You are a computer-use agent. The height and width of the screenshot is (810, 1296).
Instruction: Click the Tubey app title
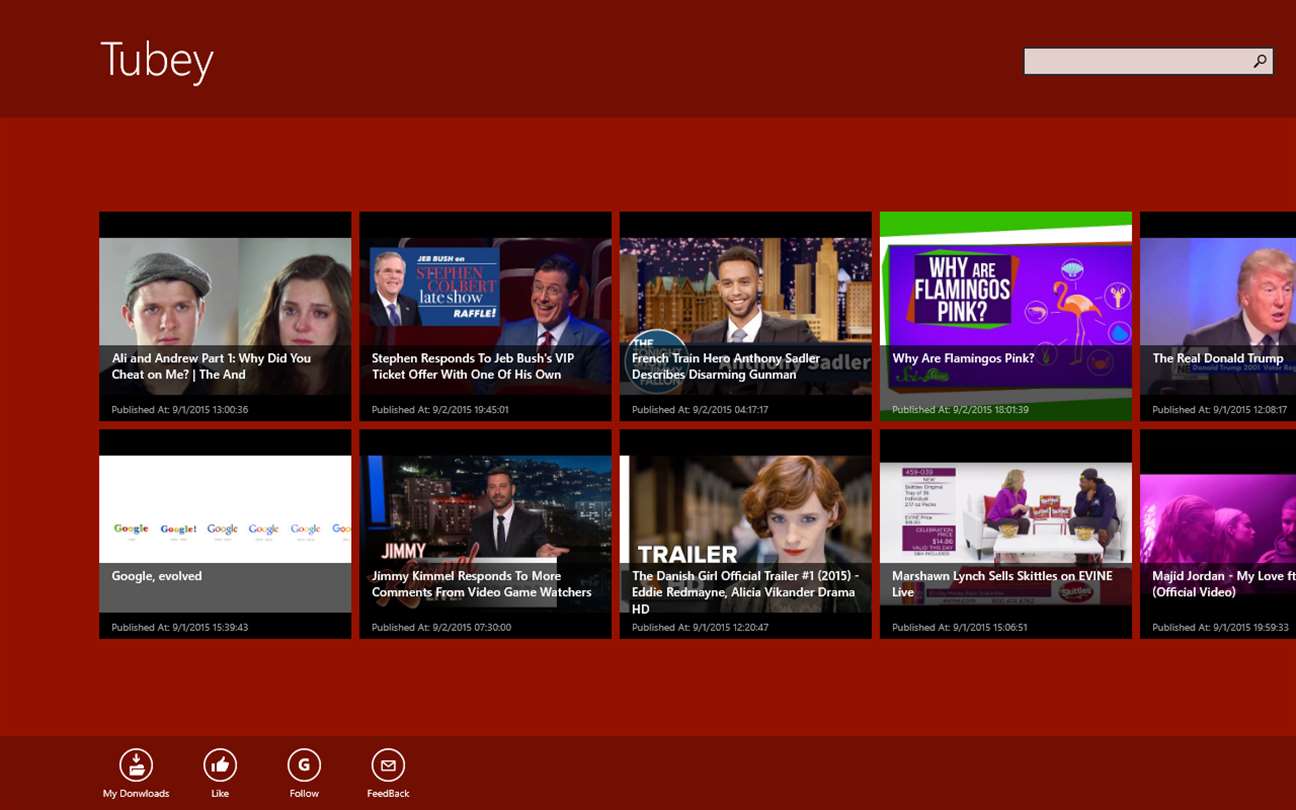tap(157, 60)
